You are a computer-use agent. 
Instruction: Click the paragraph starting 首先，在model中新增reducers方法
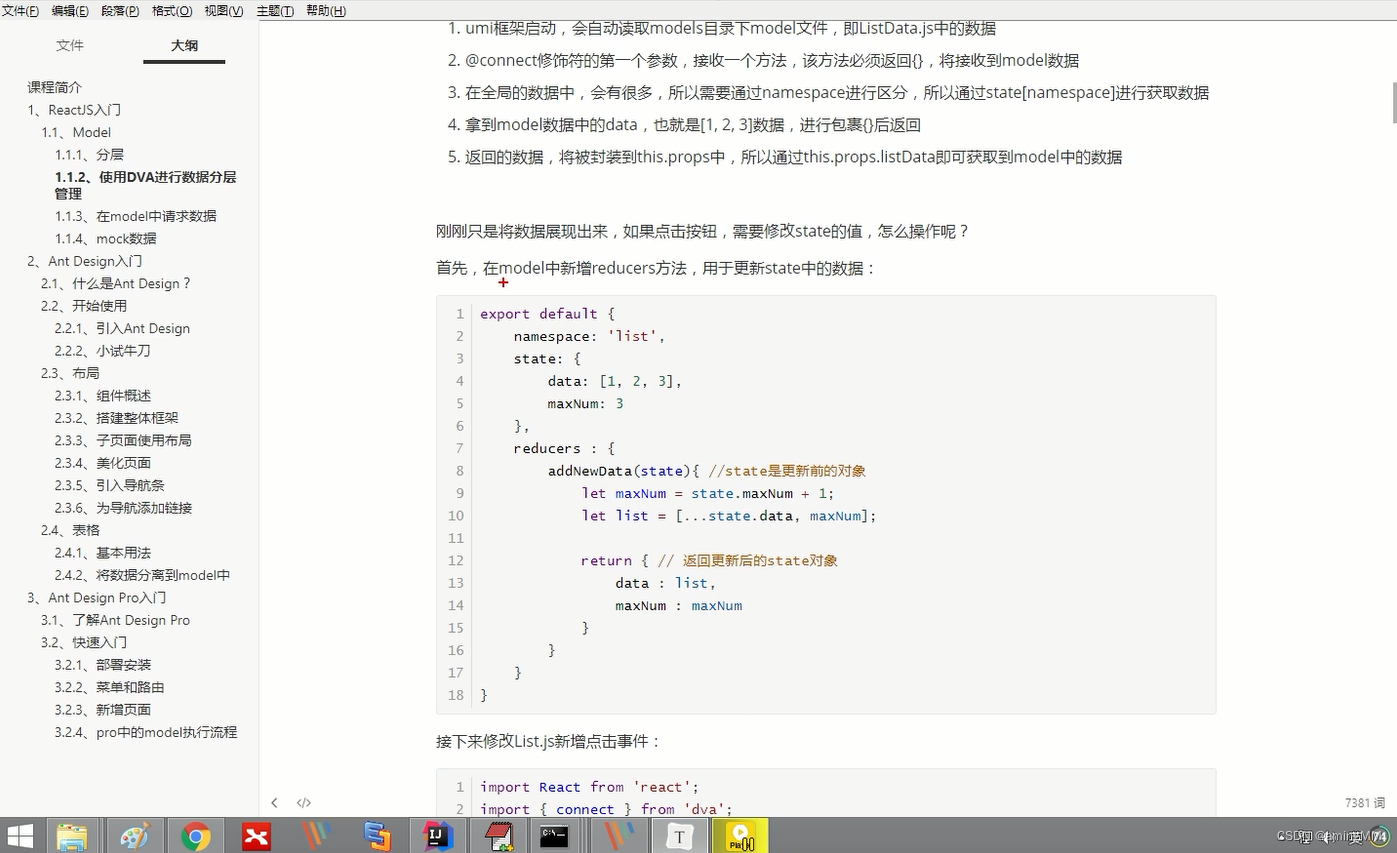click(x=656, y=269)
